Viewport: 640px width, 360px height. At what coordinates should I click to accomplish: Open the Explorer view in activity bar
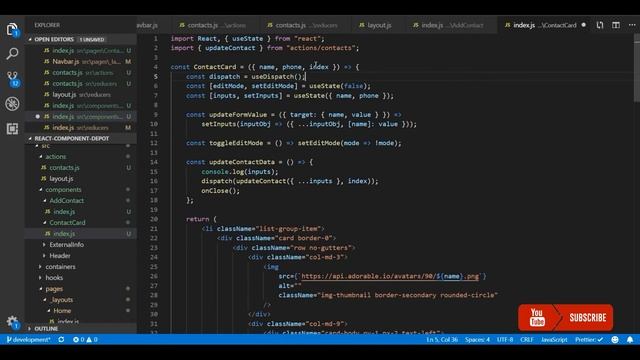(x=12, y=30)
